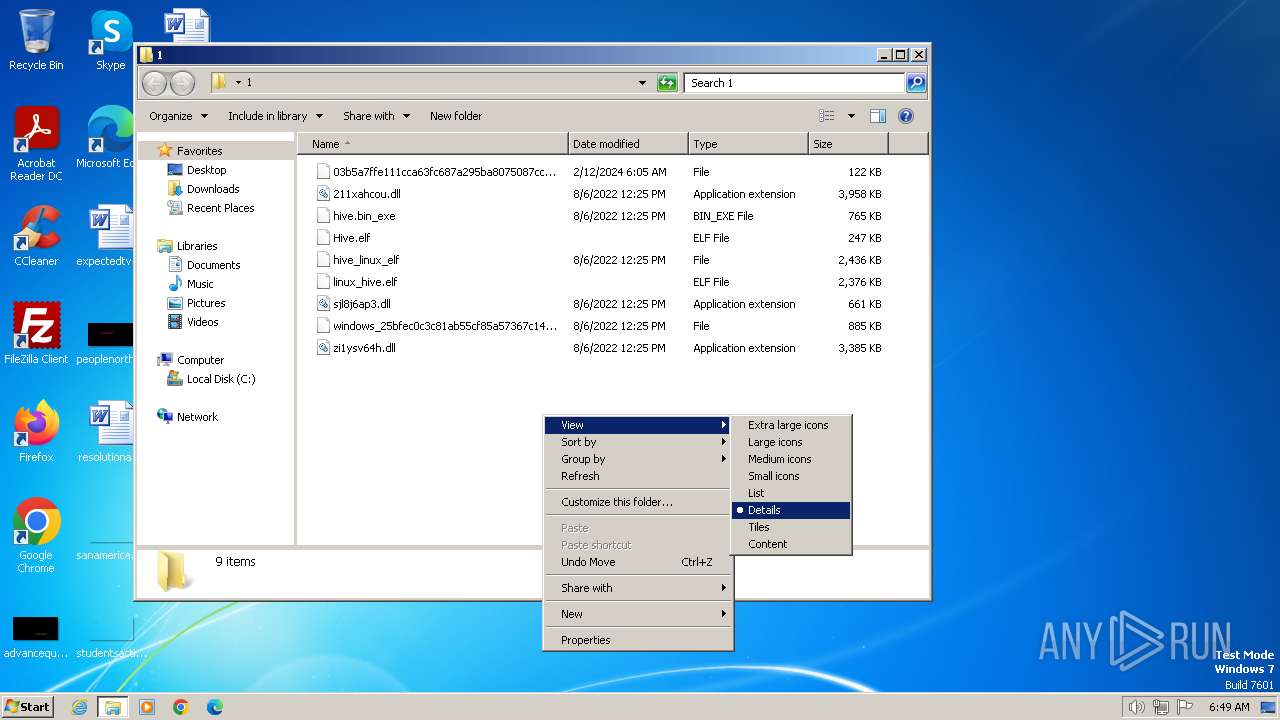Select Network in the navigation pane
Viewport: 1280px width, 720px height.
(197, 417)
